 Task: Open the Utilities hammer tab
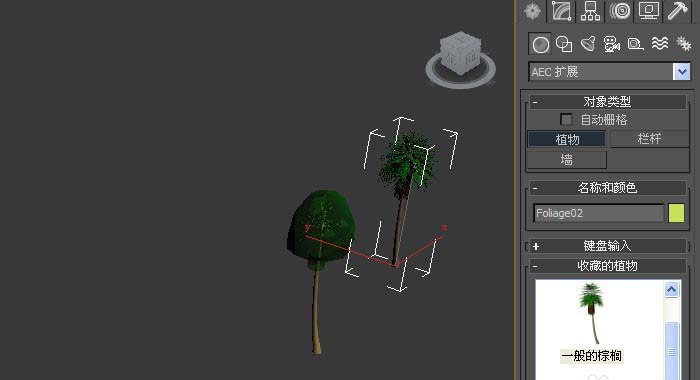(678, 11)
